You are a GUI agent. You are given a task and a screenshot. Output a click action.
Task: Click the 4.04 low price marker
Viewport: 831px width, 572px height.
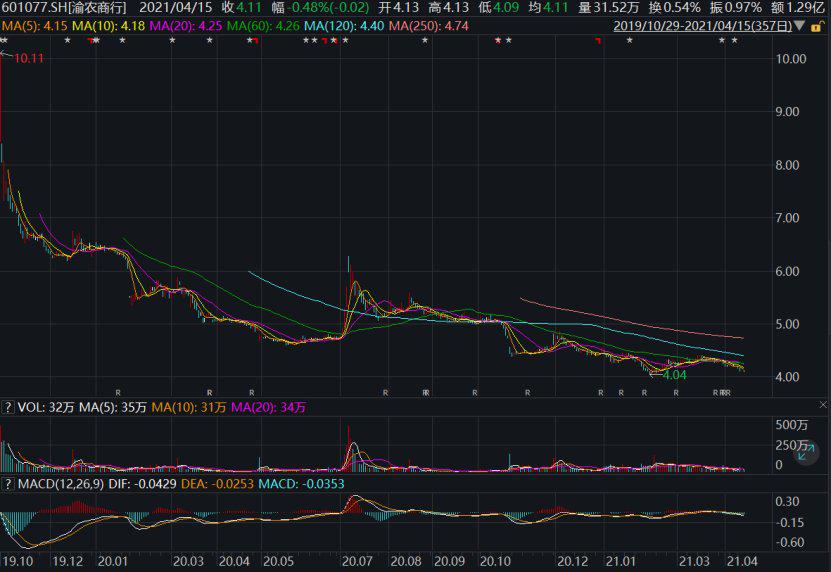tap(674, 375)
